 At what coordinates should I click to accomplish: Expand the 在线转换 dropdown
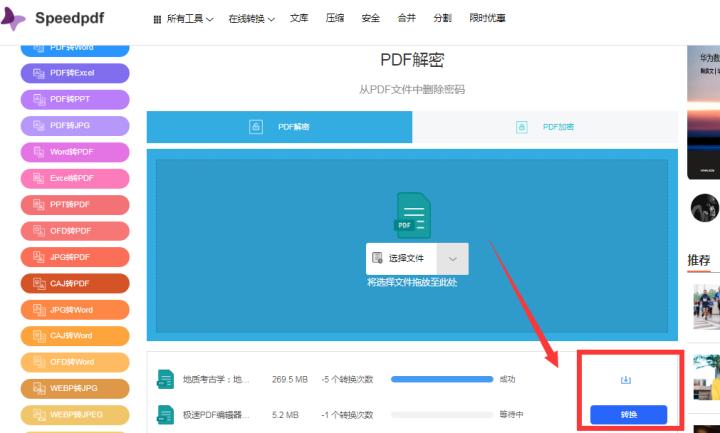251,19
